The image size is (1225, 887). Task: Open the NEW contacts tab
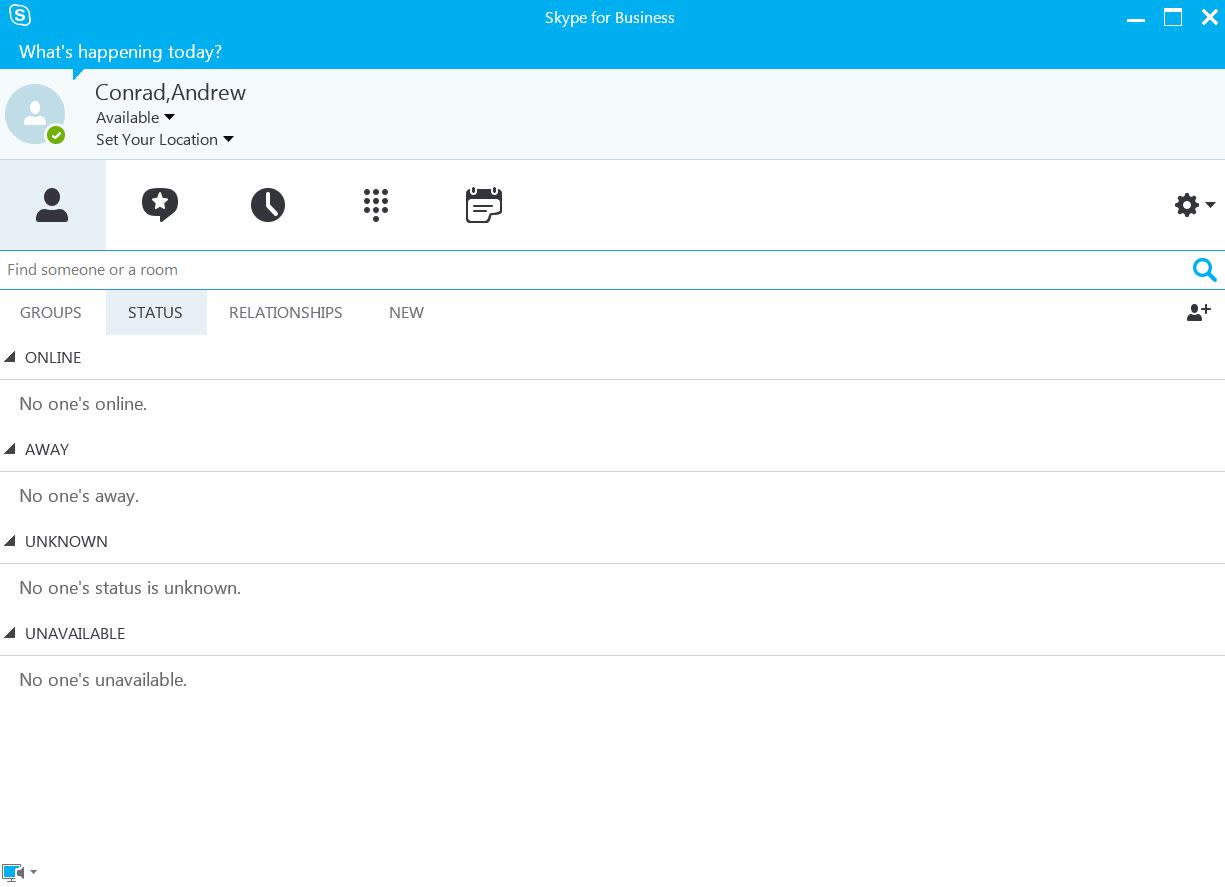pyautogui.click(x=406, y=312)
